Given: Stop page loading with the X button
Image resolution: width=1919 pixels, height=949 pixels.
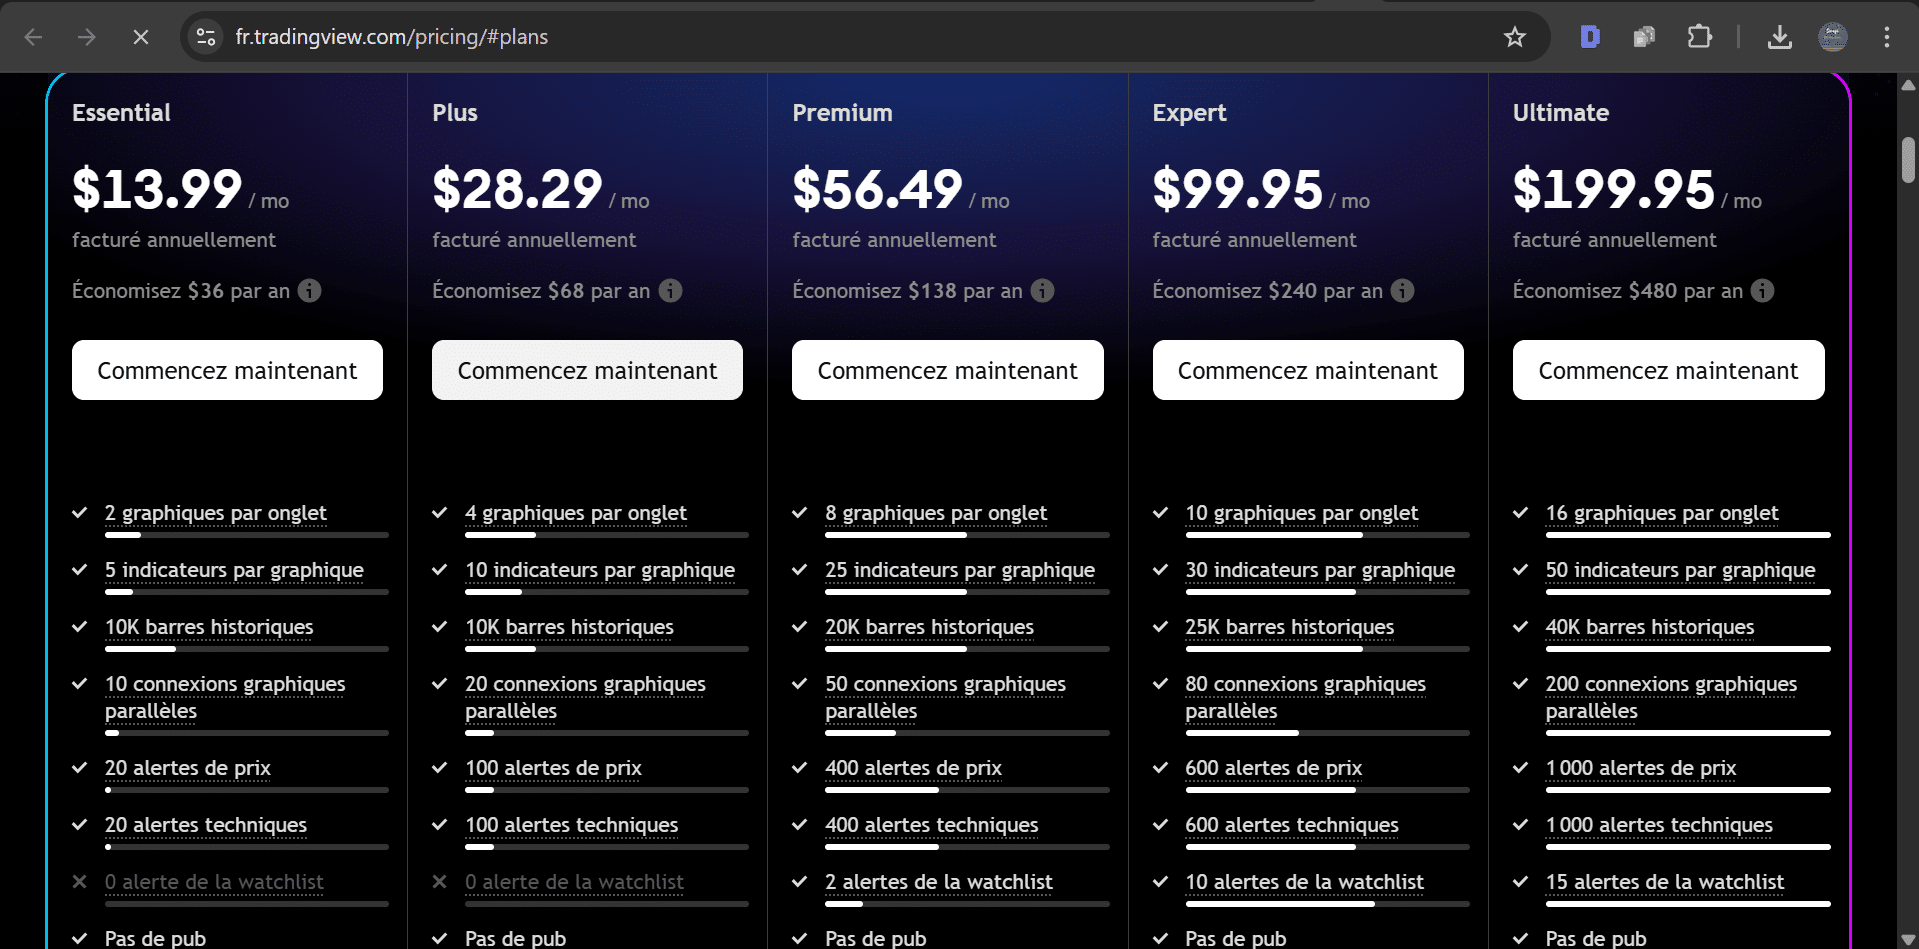Looking at the screenshot, I should coord(141,37).
